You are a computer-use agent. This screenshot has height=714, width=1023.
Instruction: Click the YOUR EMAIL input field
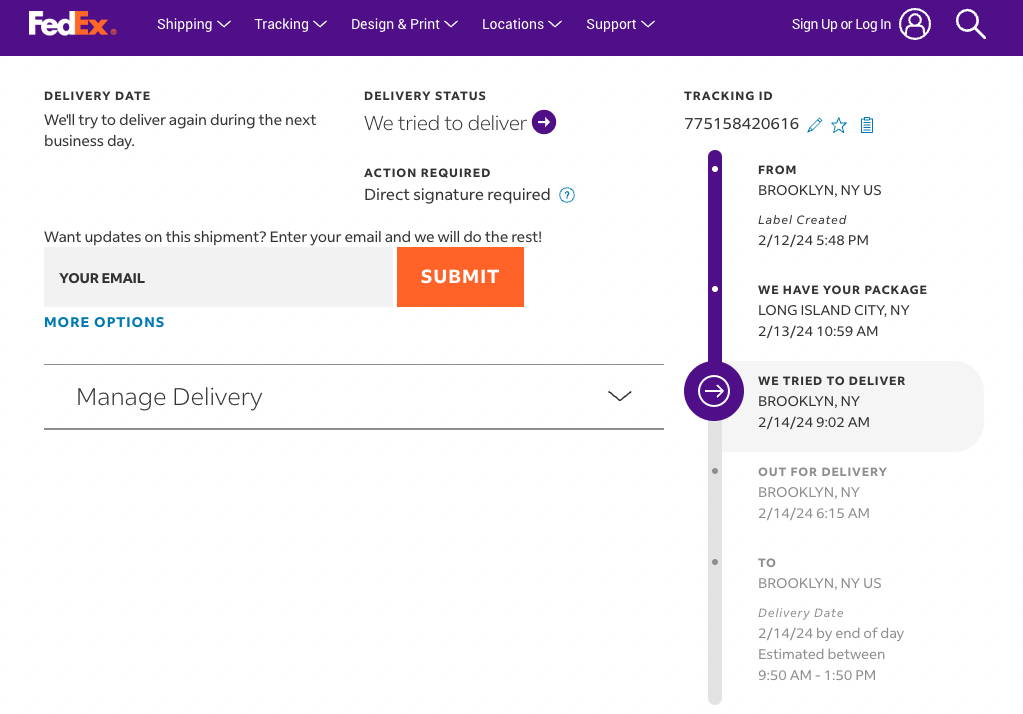pyautogui.click(x=220, y=277)
